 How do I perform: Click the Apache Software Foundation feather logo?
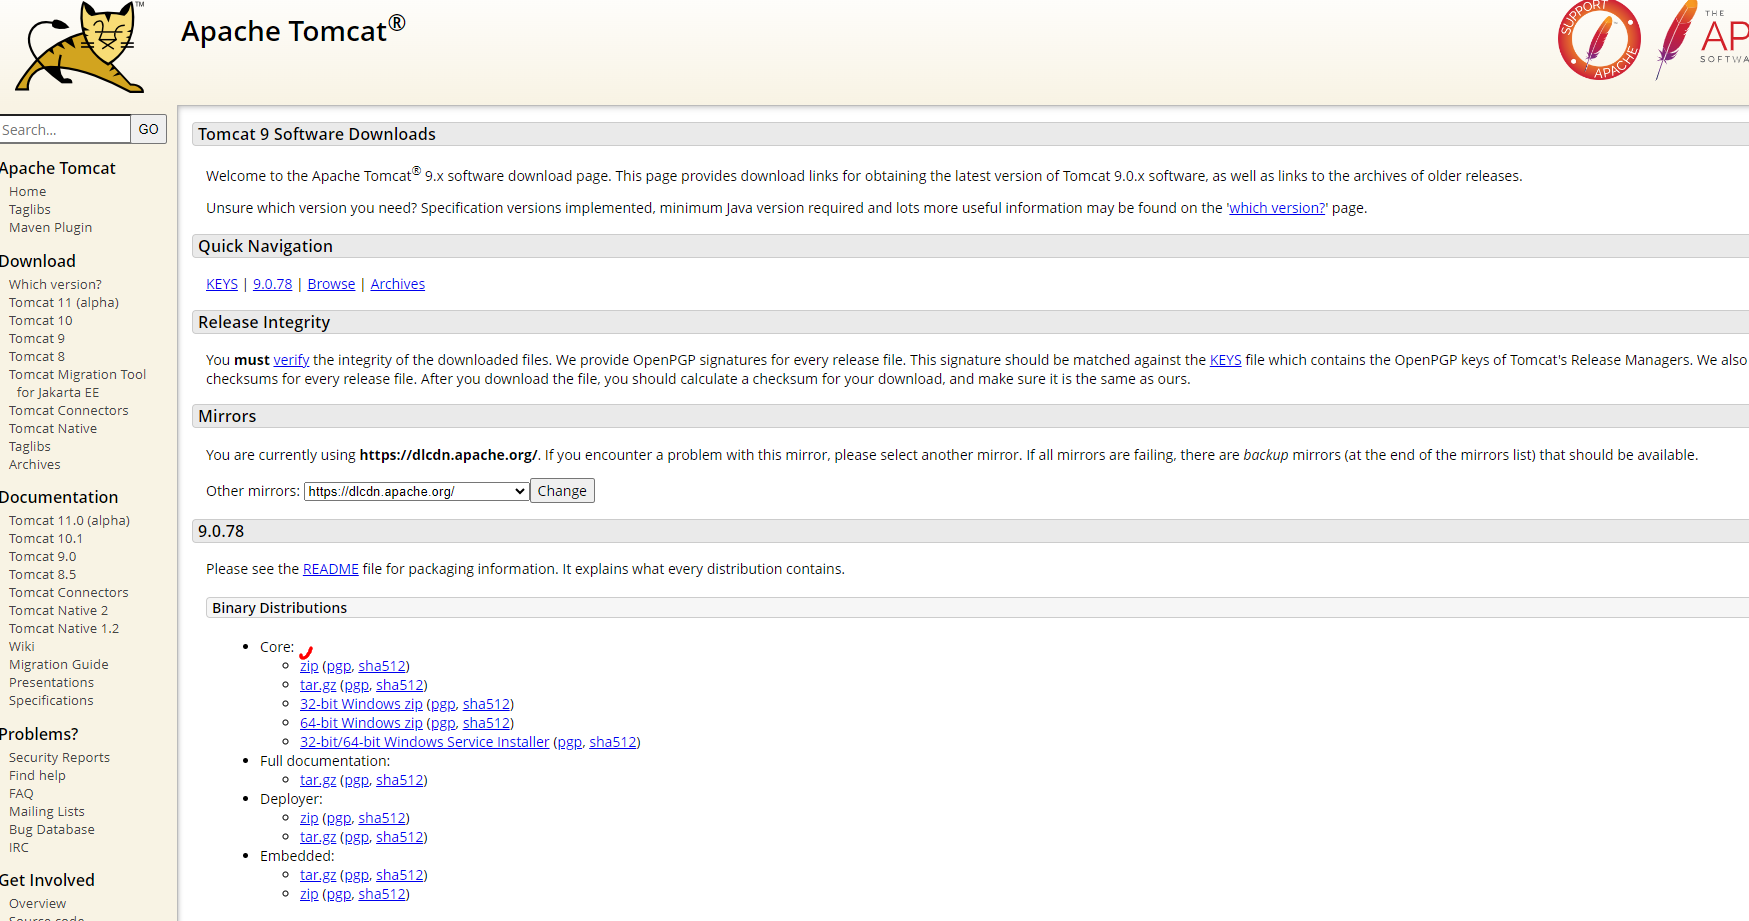1701,40
